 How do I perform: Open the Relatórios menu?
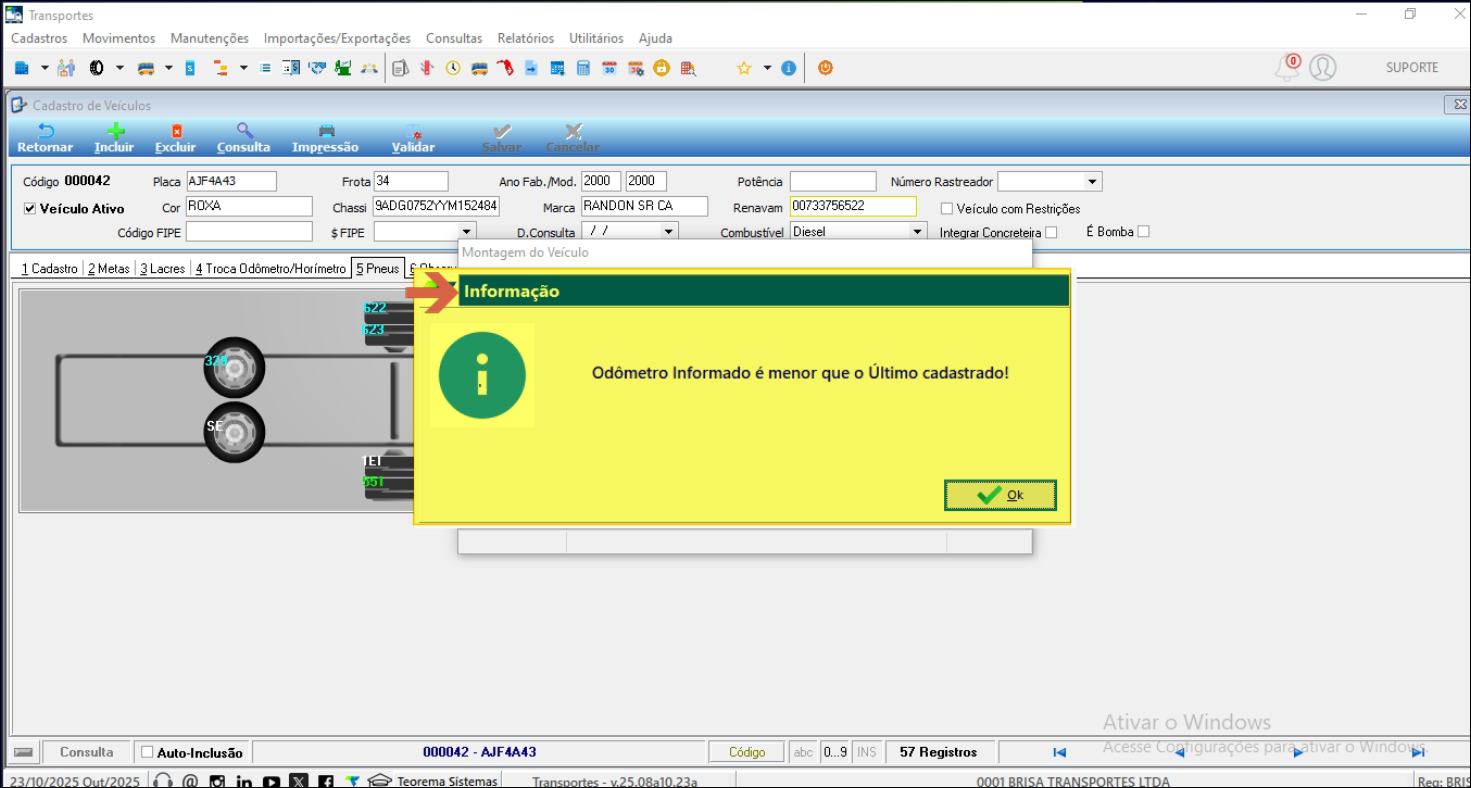[x=525, y=38]
